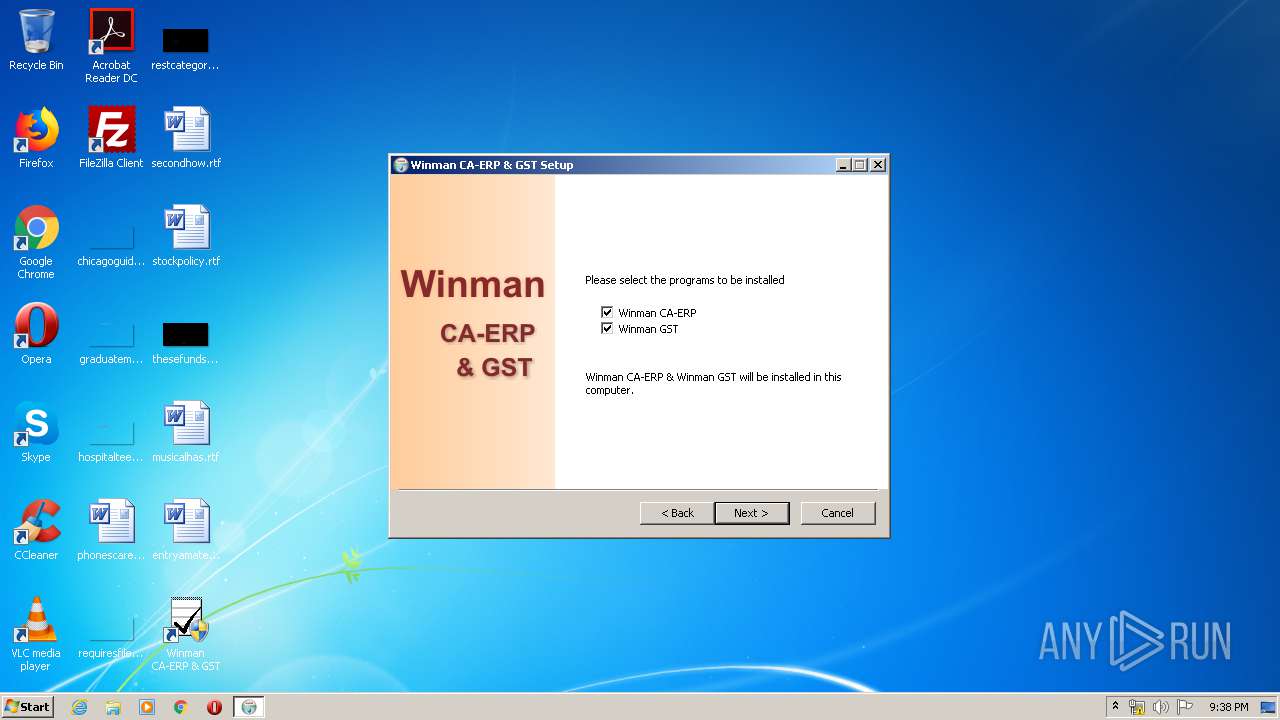Switch to the Winman Setup taskbar button
Viewport: 1280px width, 720px height.
[x=249, y=707]
